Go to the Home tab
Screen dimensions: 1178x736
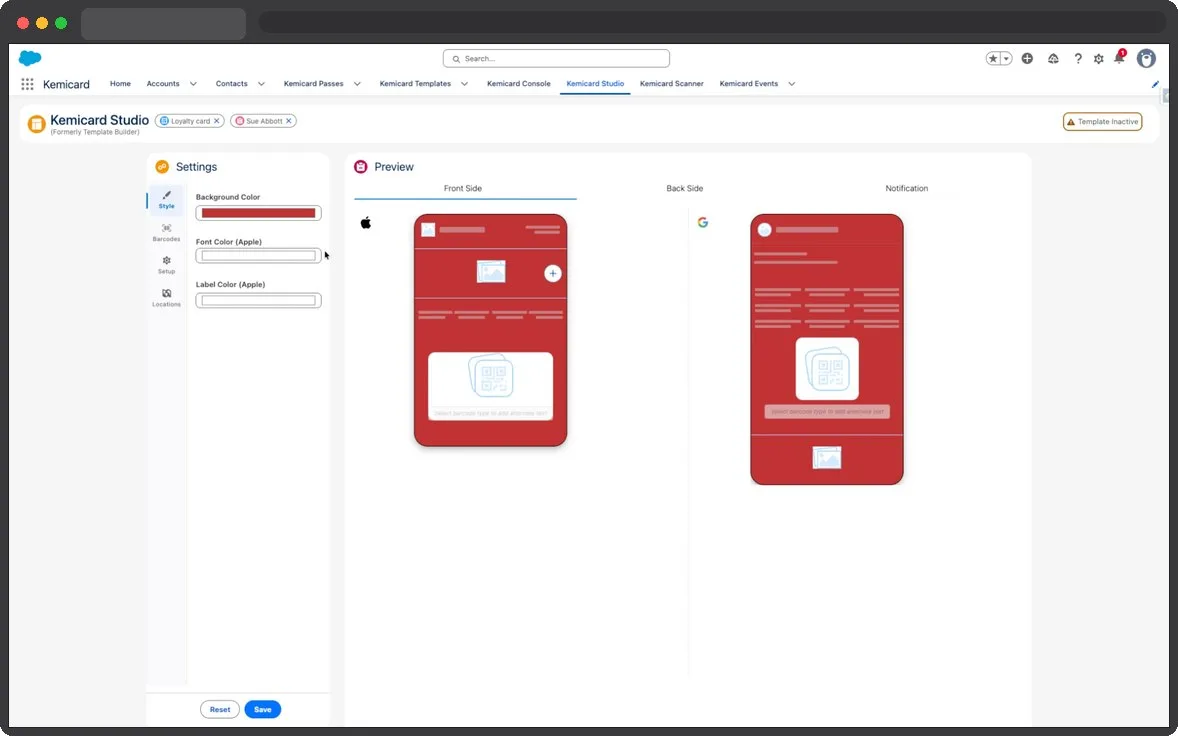pyautogui.click(x=120, y=83)
